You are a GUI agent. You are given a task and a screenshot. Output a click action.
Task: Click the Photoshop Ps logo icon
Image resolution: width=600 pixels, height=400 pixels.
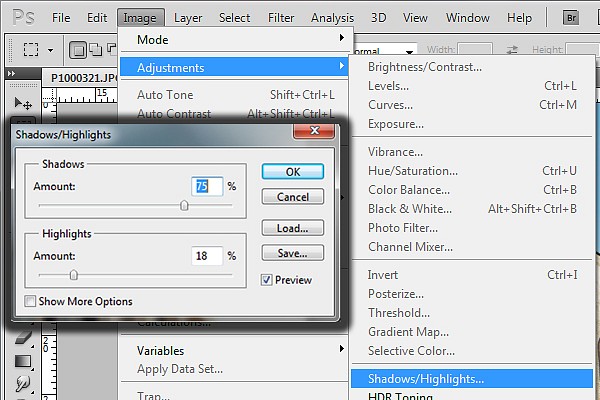pos(19,18)
